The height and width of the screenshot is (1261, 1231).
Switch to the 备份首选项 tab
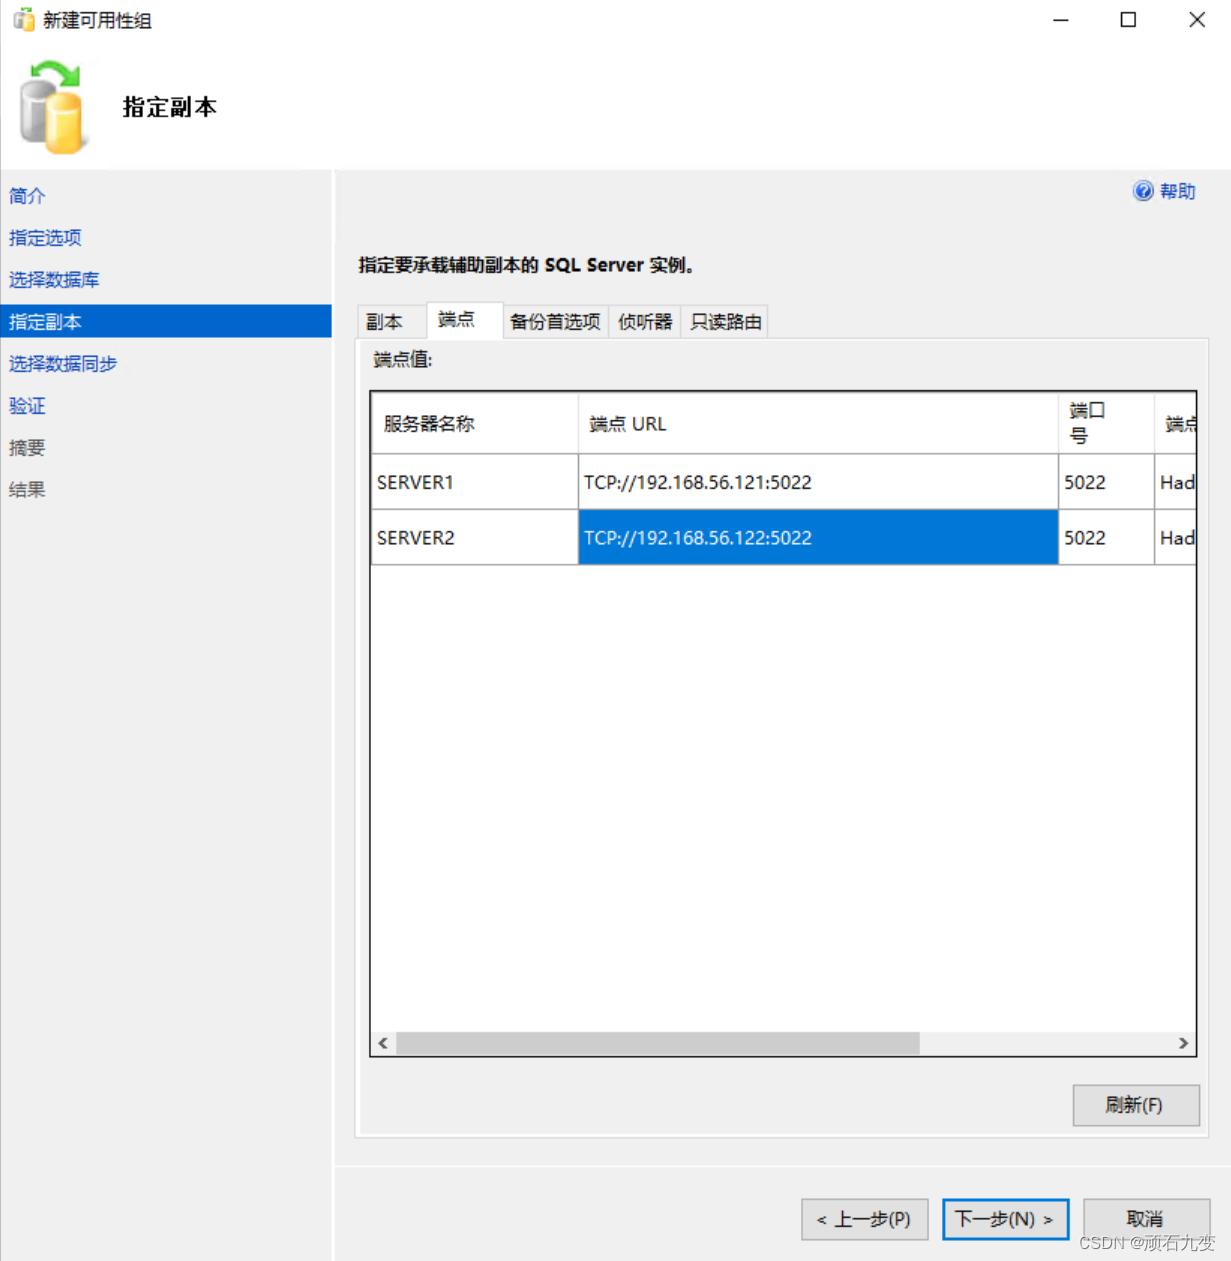[555, 321]
